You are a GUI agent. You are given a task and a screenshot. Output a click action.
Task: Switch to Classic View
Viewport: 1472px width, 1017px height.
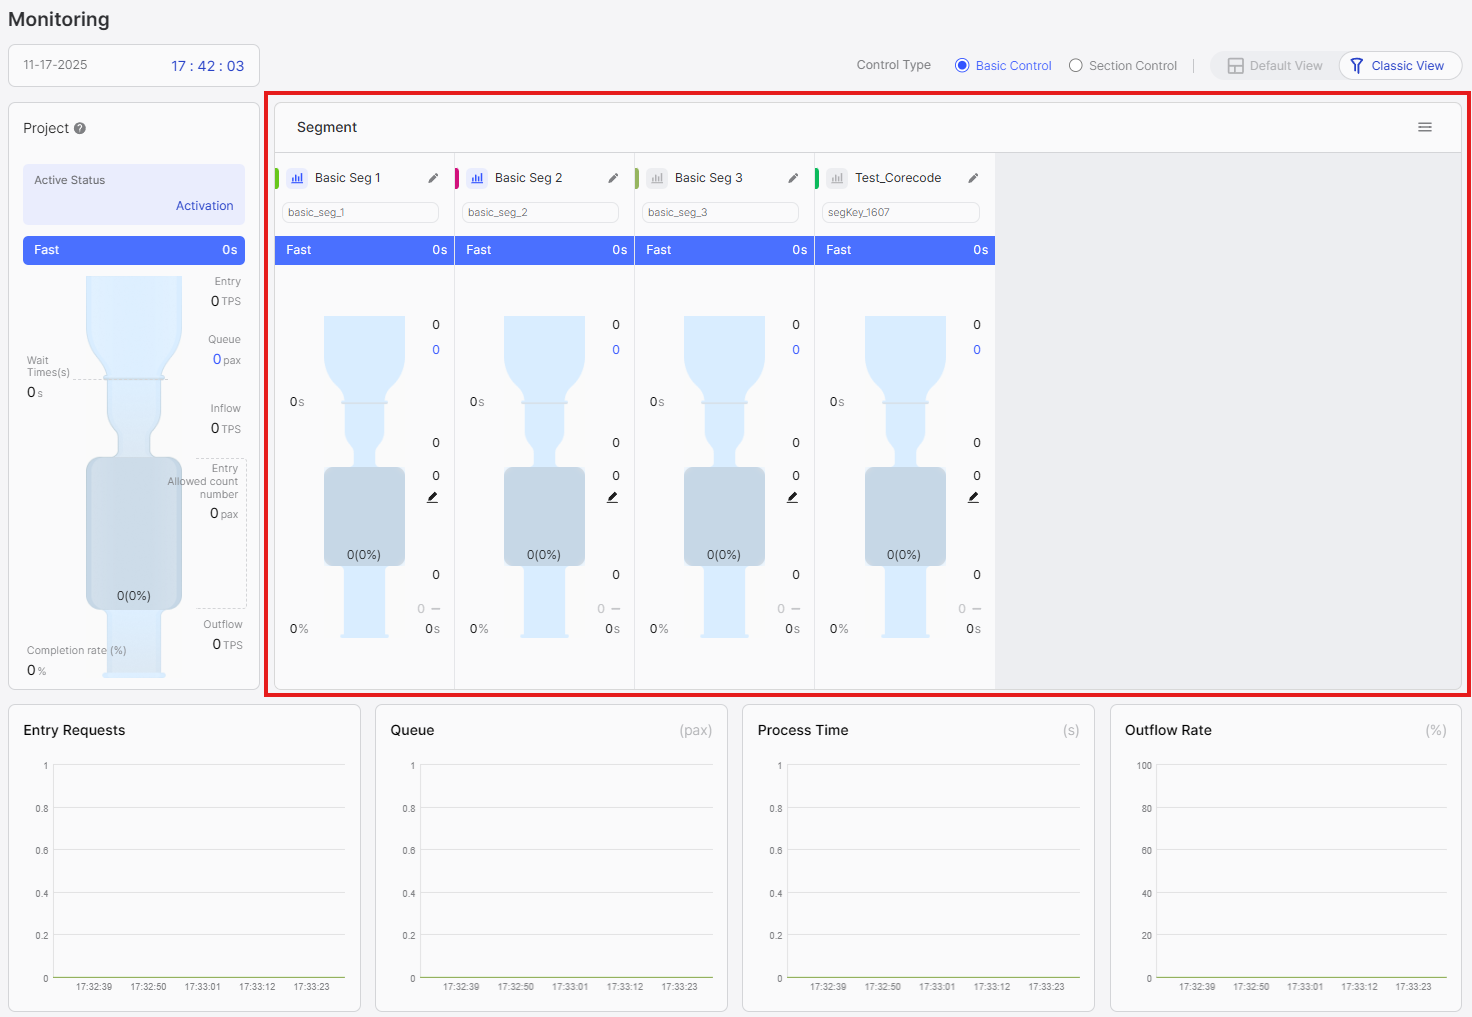[1399, 65]
